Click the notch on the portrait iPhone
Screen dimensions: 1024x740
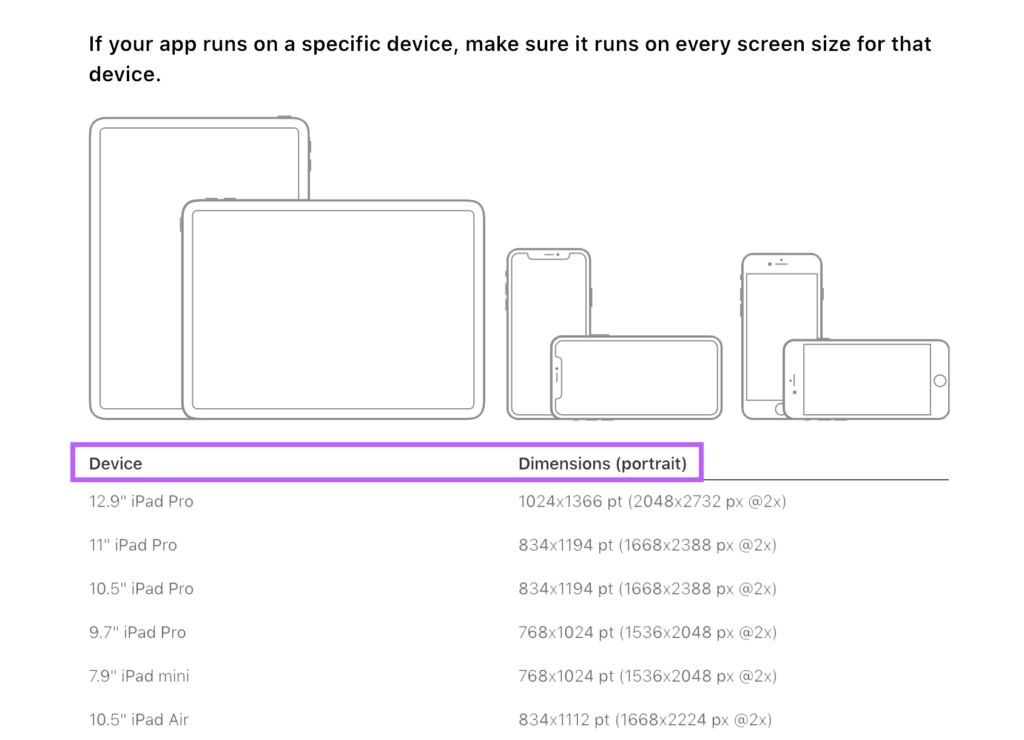coord(548,255)
